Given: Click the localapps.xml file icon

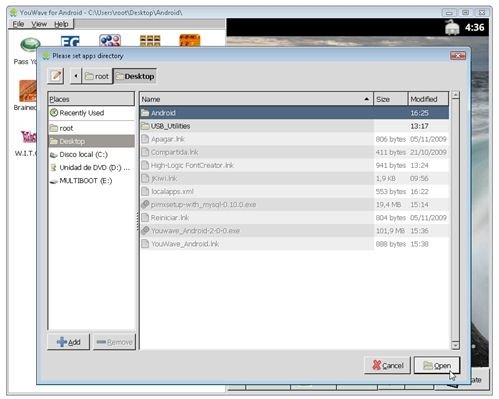Looking at the screenshot, I should click(145, 192).
